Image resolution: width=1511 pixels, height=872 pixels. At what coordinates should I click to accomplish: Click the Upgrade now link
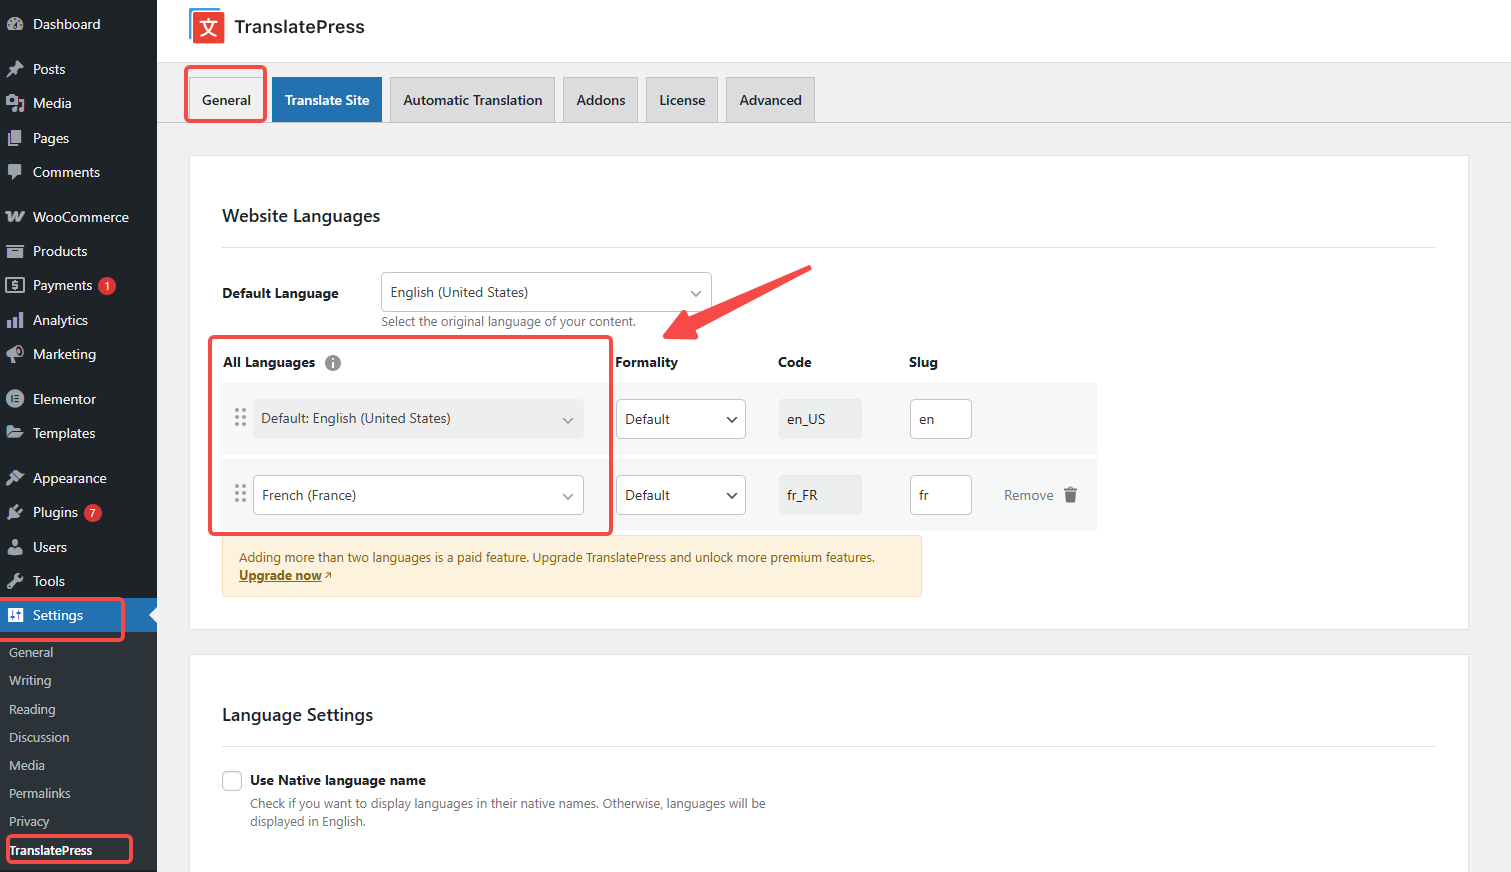pos(279,575)
